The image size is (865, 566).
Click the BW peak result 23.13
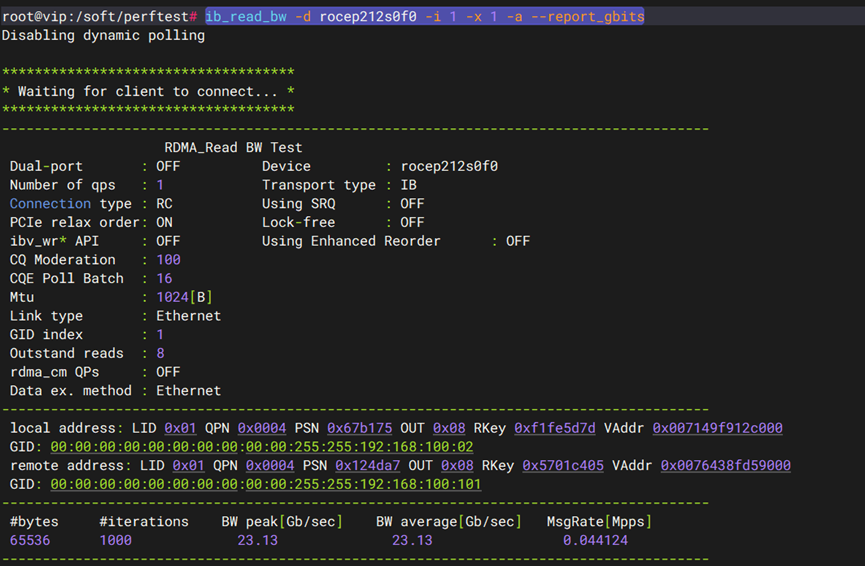click(x=257, y=541)
